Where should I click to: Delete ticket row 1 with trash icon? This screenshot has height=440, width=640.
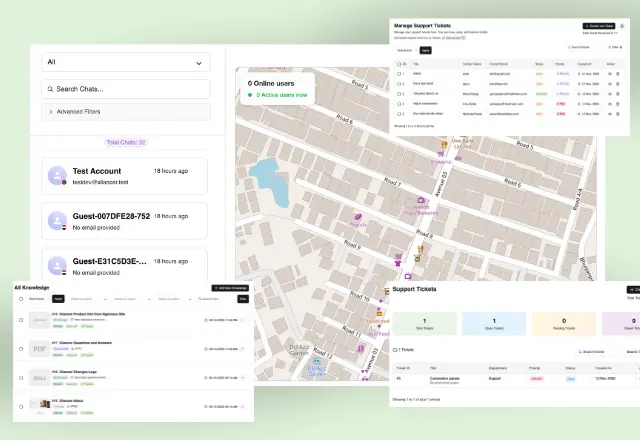click(x=618, y=74)
